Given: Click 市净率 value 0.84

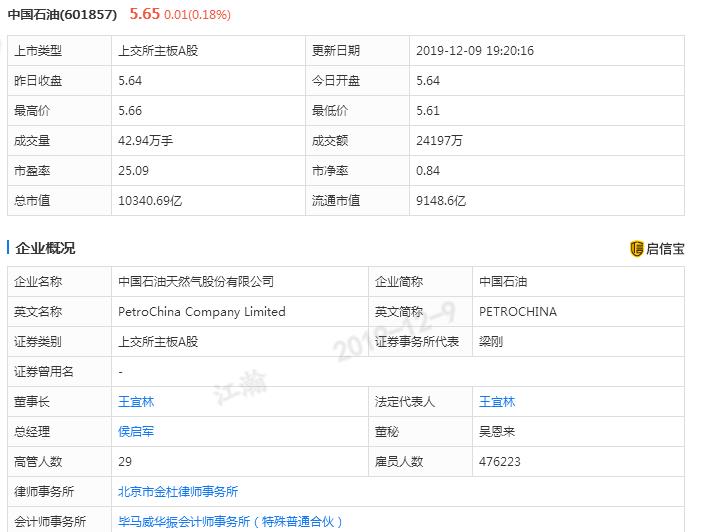Looking at the screenshot, I should 428,171.
